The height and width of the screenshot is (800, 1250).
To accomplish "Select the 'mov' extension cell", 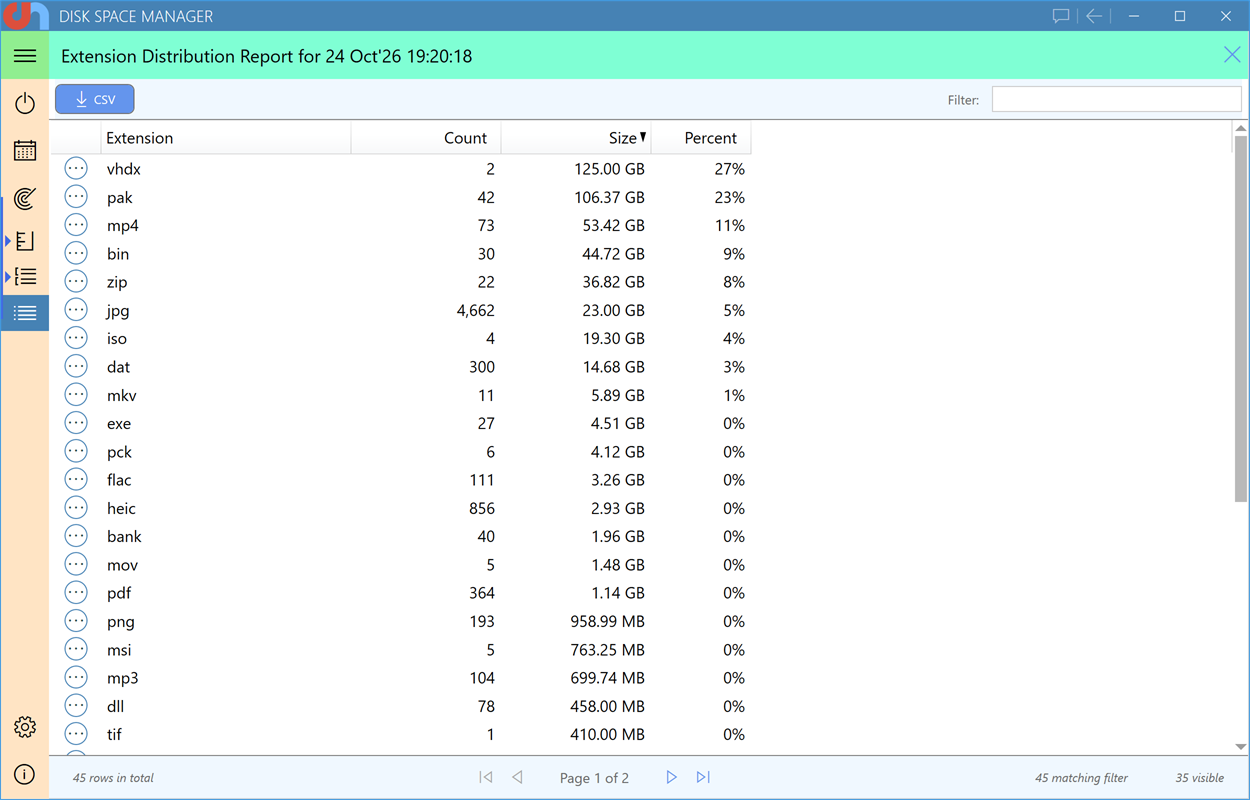I will tap(122, 565).
